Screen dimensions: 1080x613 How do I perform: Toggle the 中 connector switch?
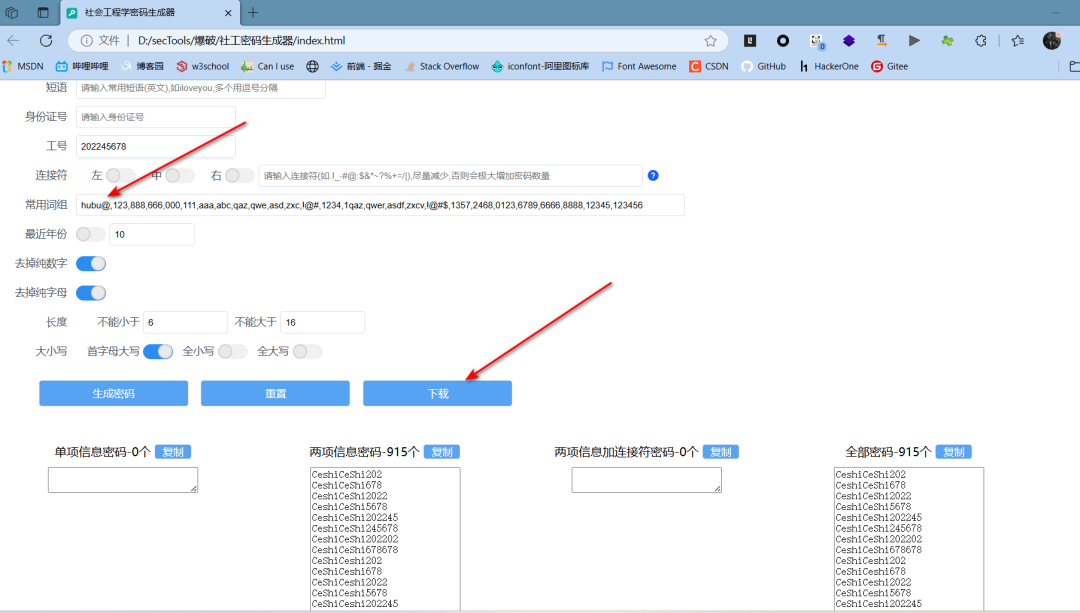click(180, 176)
